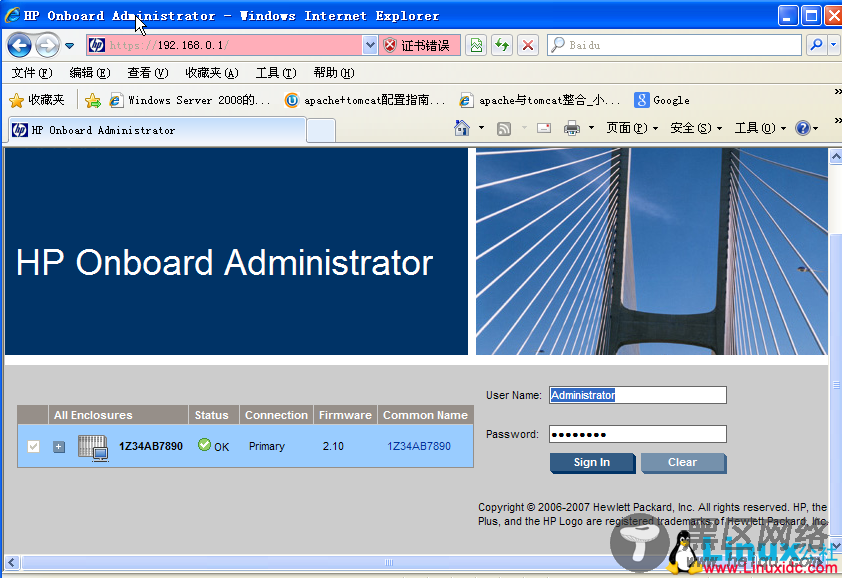
Task: Click the search magnifier button
Action: [x=816, y=45]
